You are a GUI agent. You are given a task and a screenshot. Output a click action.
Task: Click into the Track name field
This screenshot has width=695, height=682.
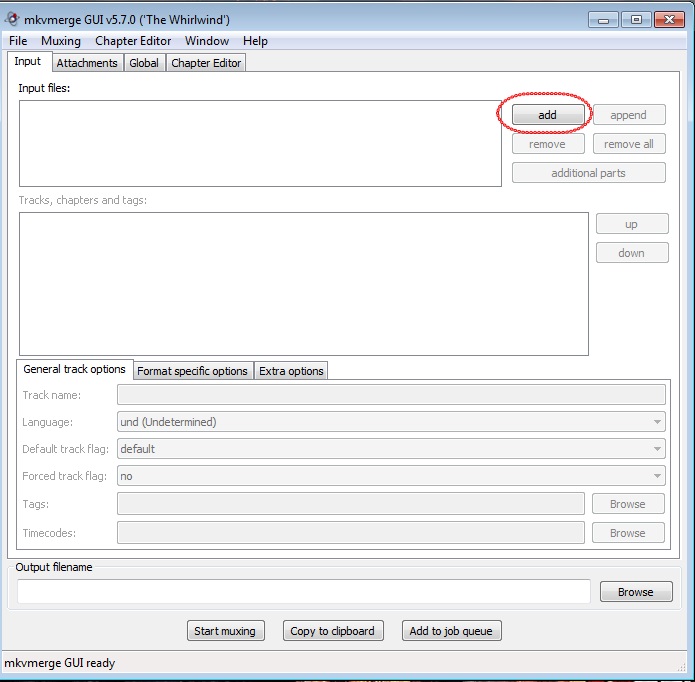[391, 395]
